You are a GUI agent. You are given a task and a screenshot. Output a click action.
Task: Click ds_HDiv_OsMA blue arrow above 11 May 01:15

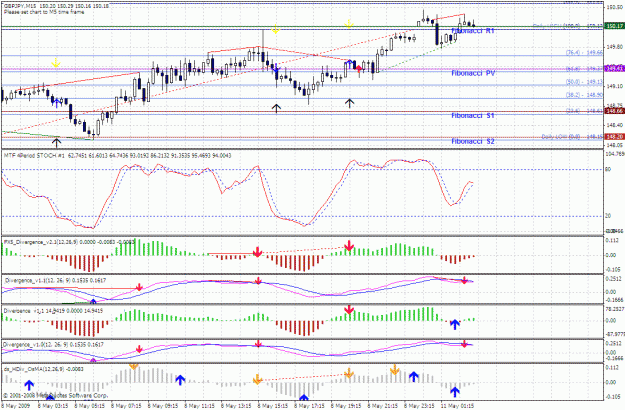455,392
